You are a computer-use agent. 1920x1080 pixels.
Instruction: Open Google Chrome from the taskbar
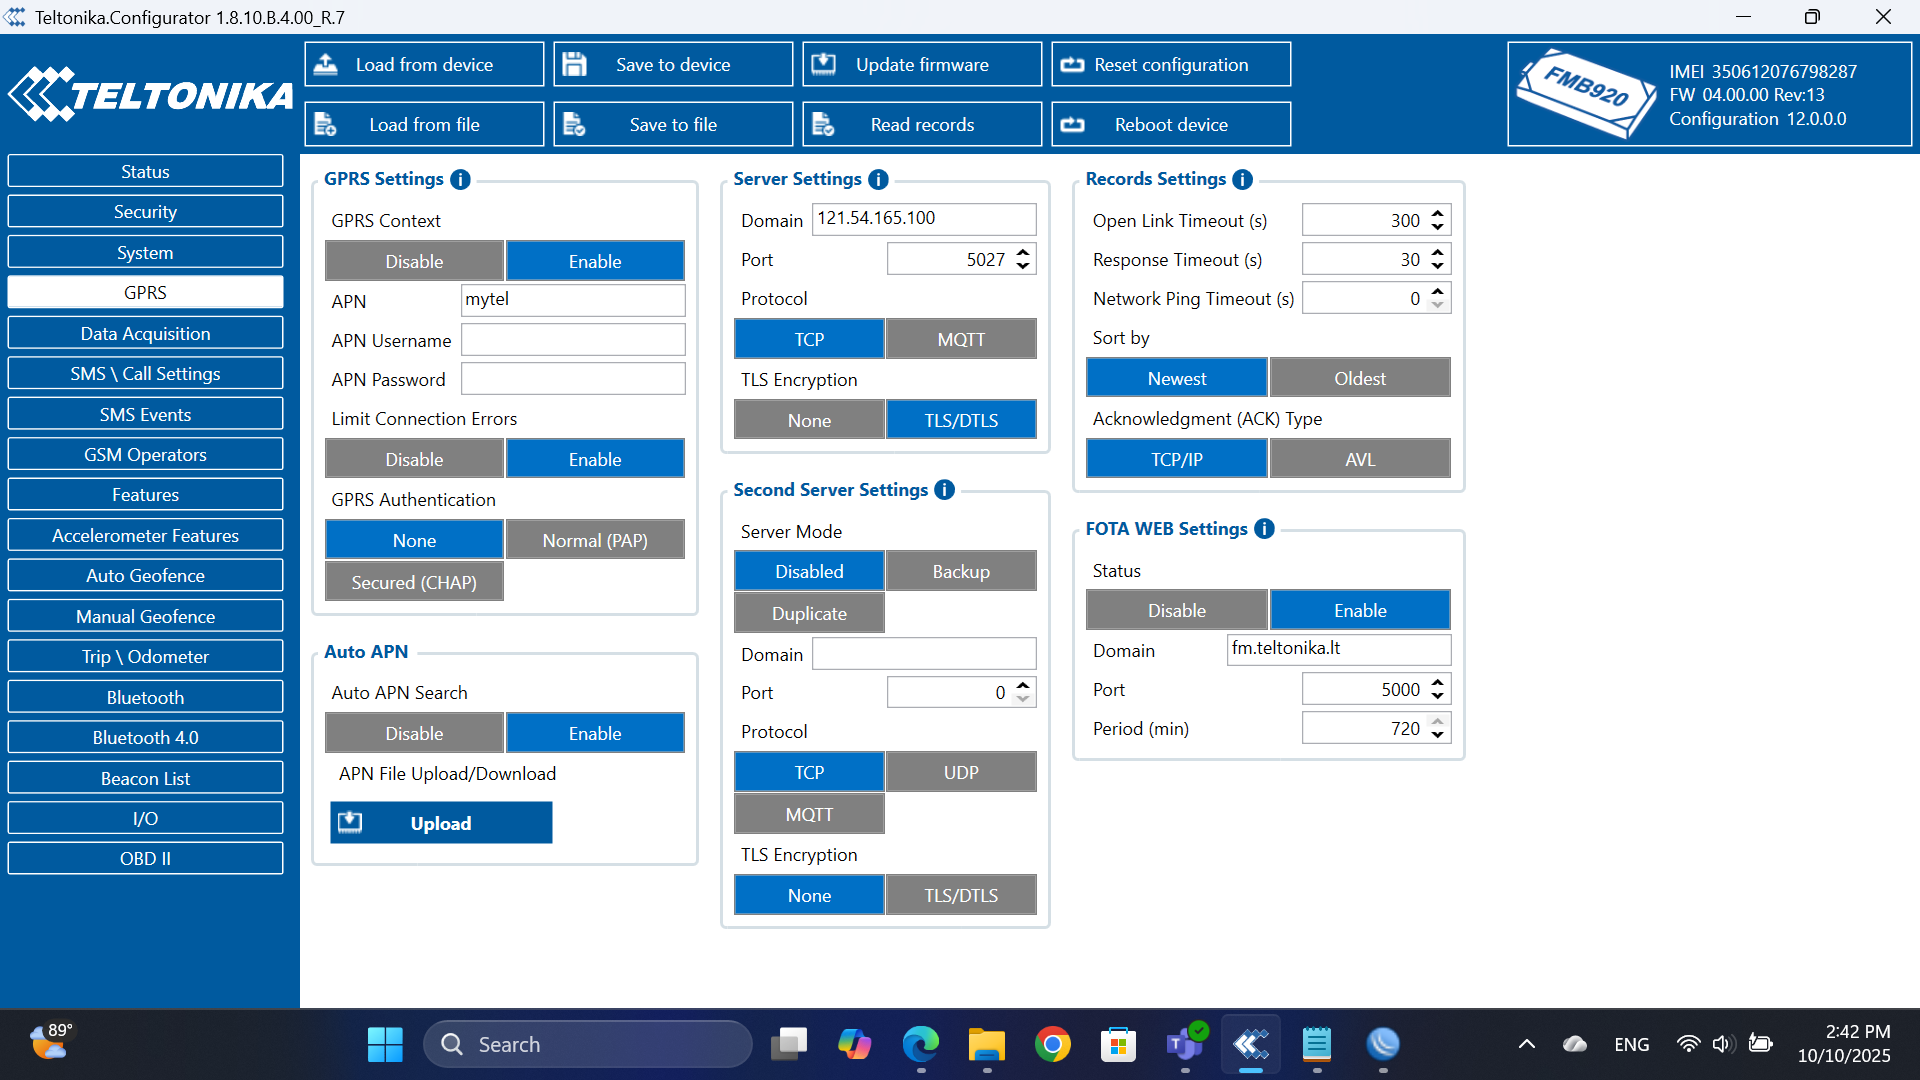click(x=1052, y=1045)
